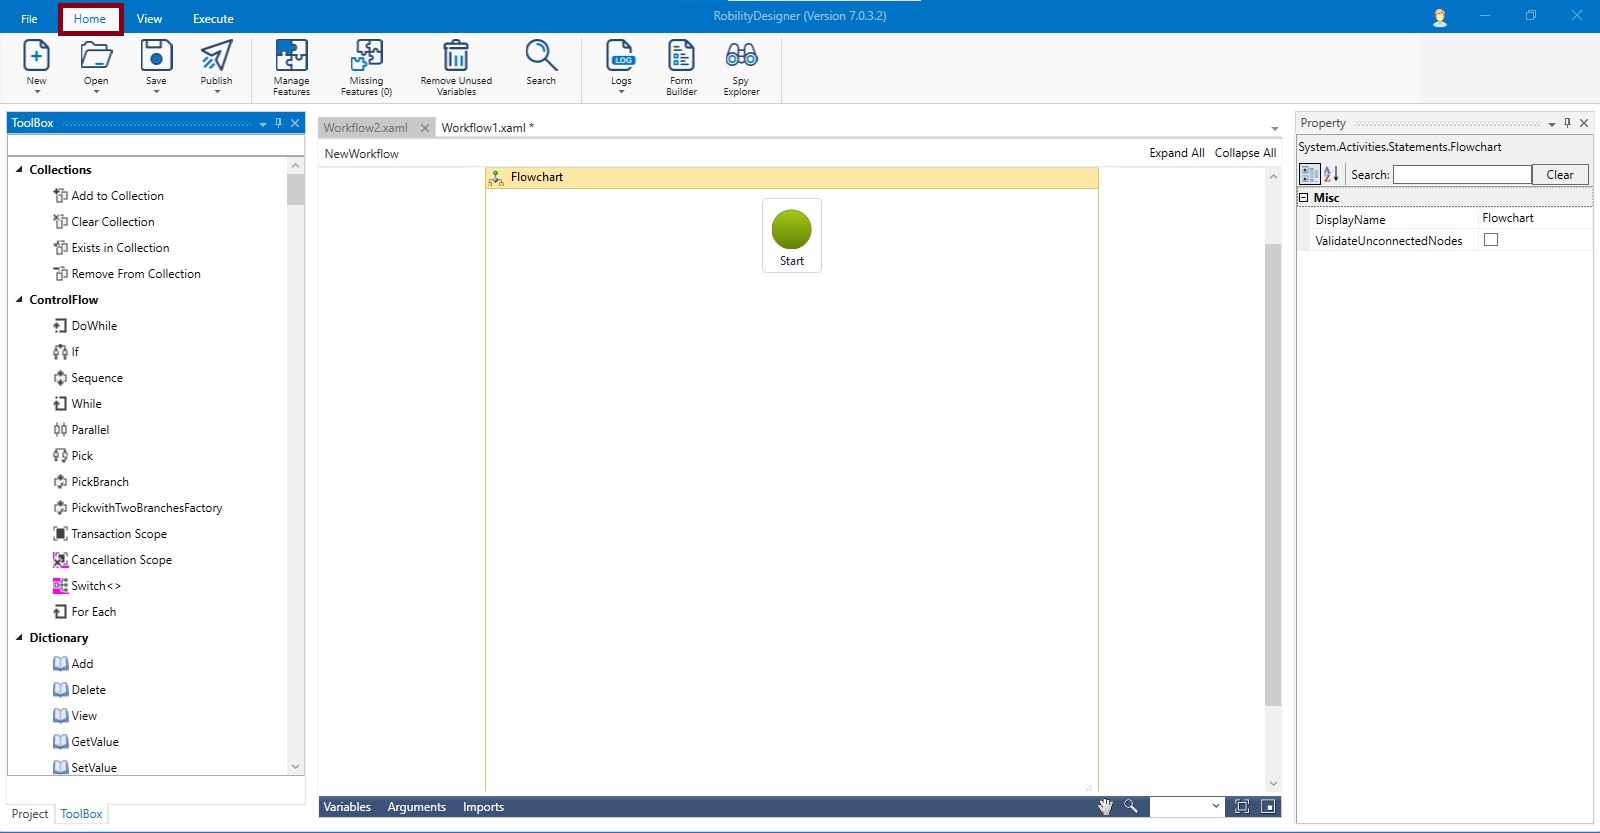1600x833 pixels.
Task: Click Remove Unused Variables icon
Action: (456, 57)
